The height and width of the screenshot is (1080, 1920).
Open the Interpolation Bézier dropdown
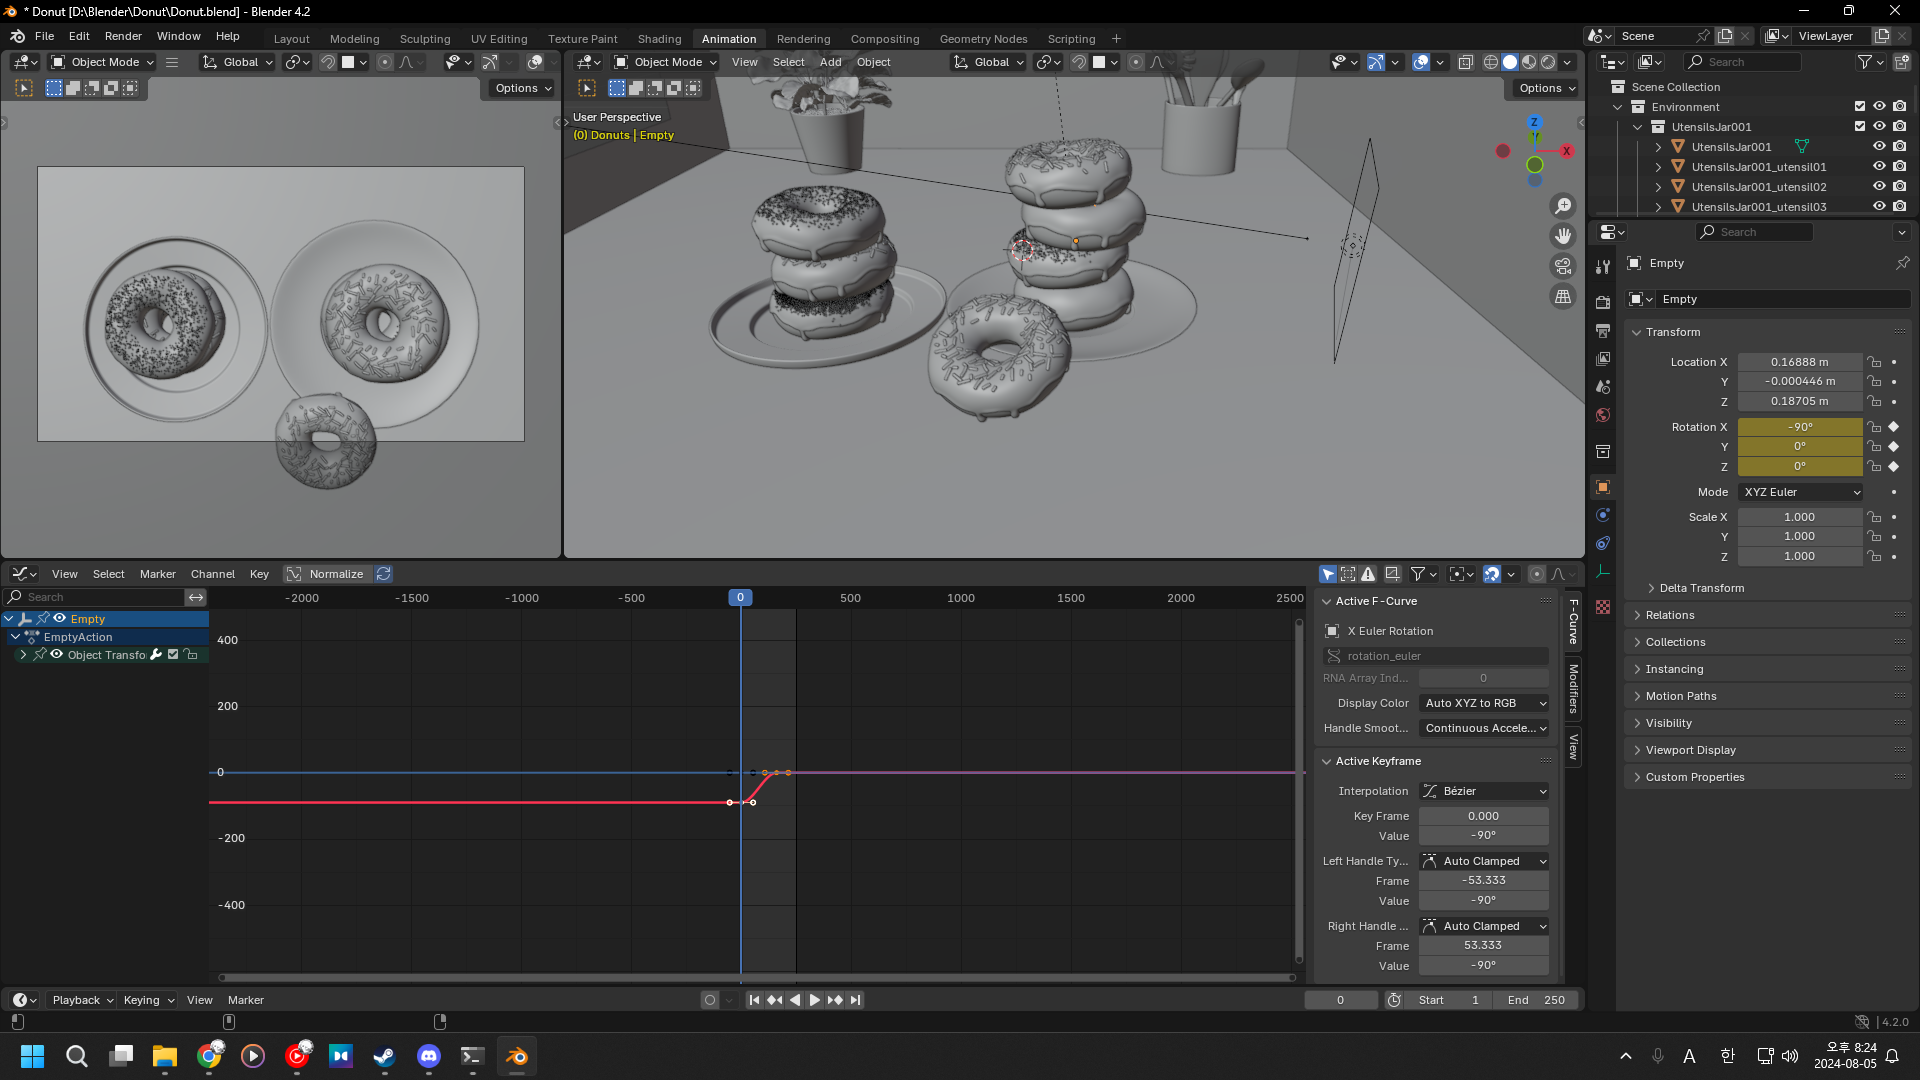(x=1484, y=791)
